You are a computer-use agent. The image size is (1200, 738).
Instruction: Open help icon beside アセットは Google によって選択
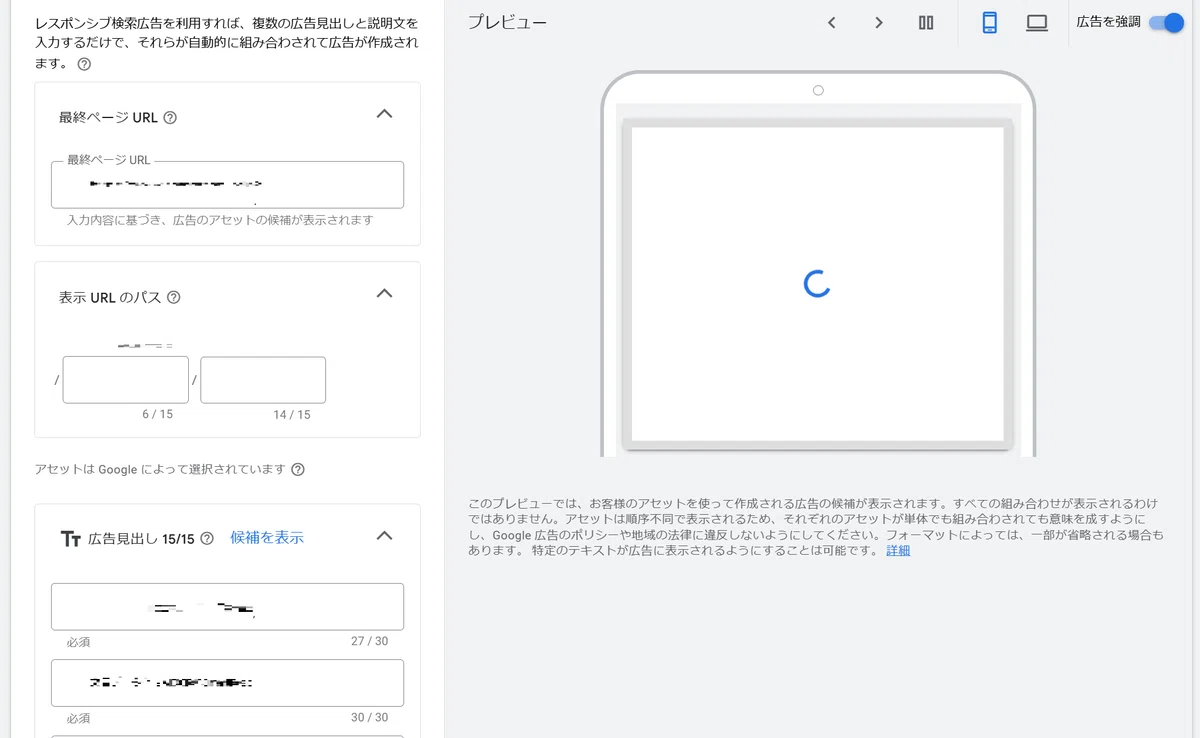click(298, 469)
